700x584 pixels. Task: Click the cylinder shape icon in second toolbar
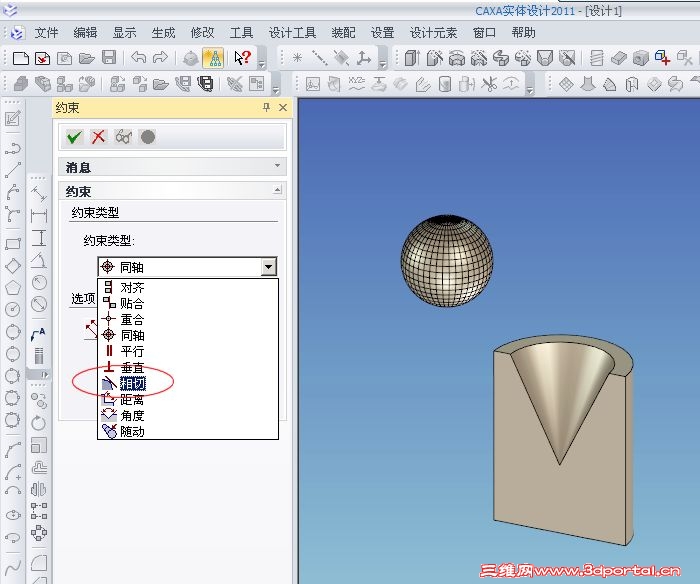point(445,84)
